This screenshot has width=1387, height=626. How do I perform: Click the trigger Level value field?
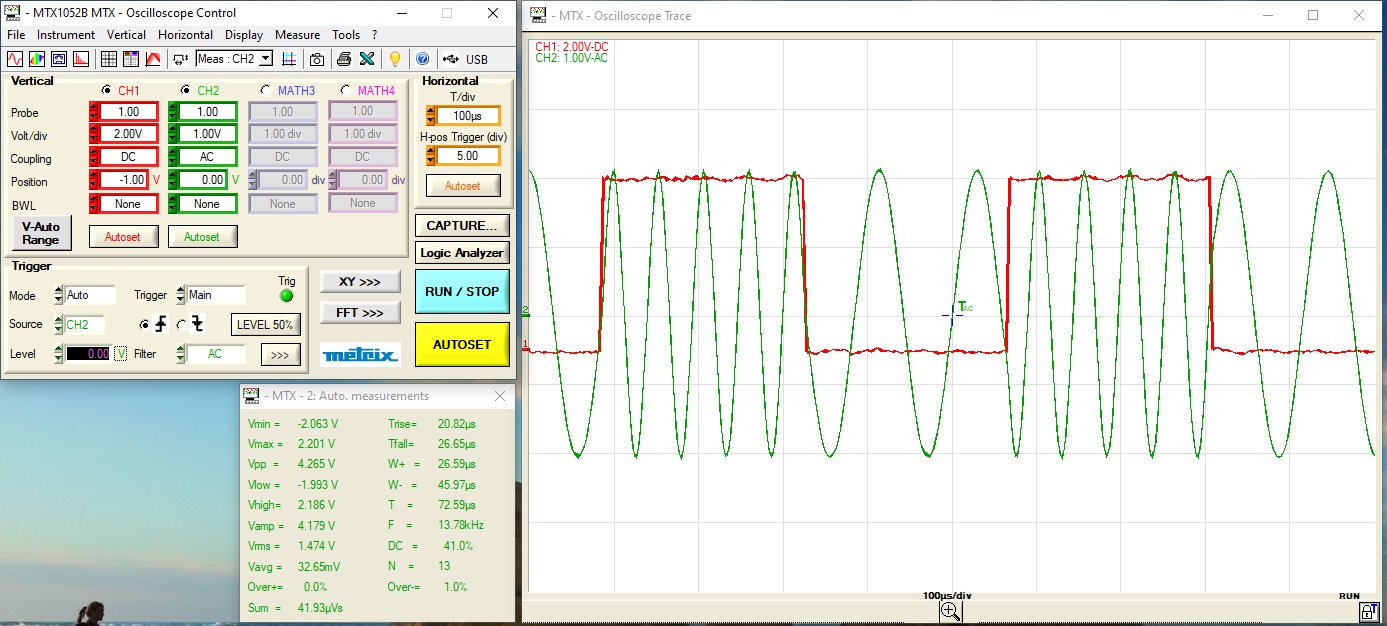(88, 354)
